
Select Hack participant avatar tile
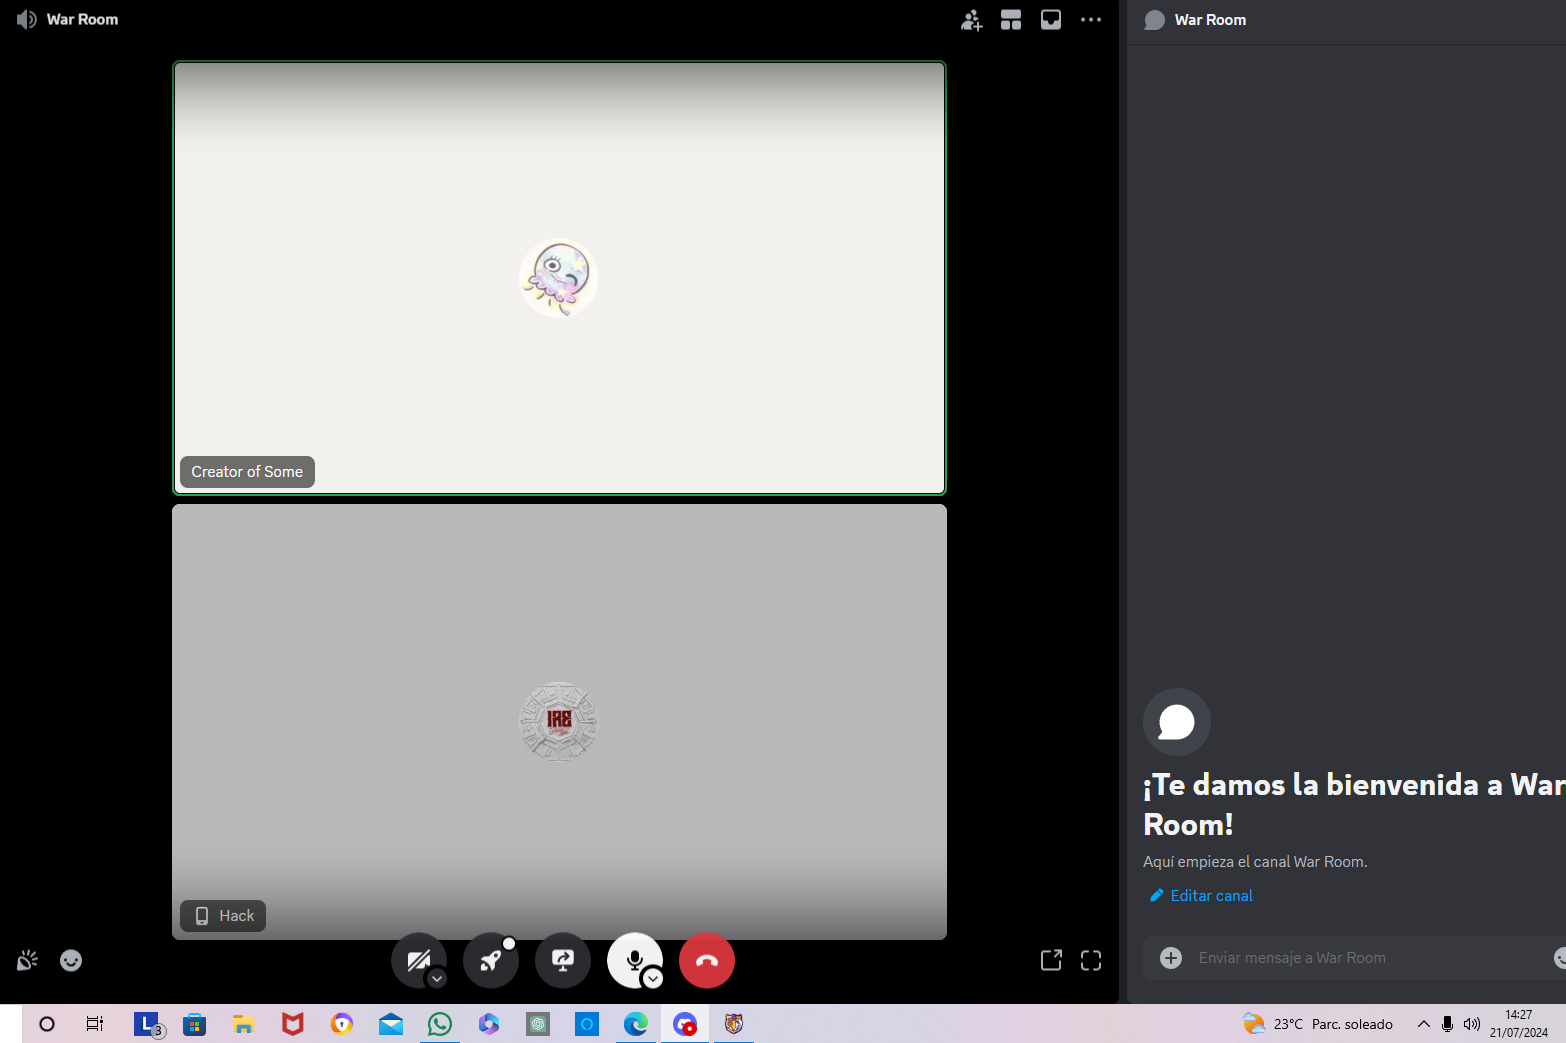pos(559,722)
